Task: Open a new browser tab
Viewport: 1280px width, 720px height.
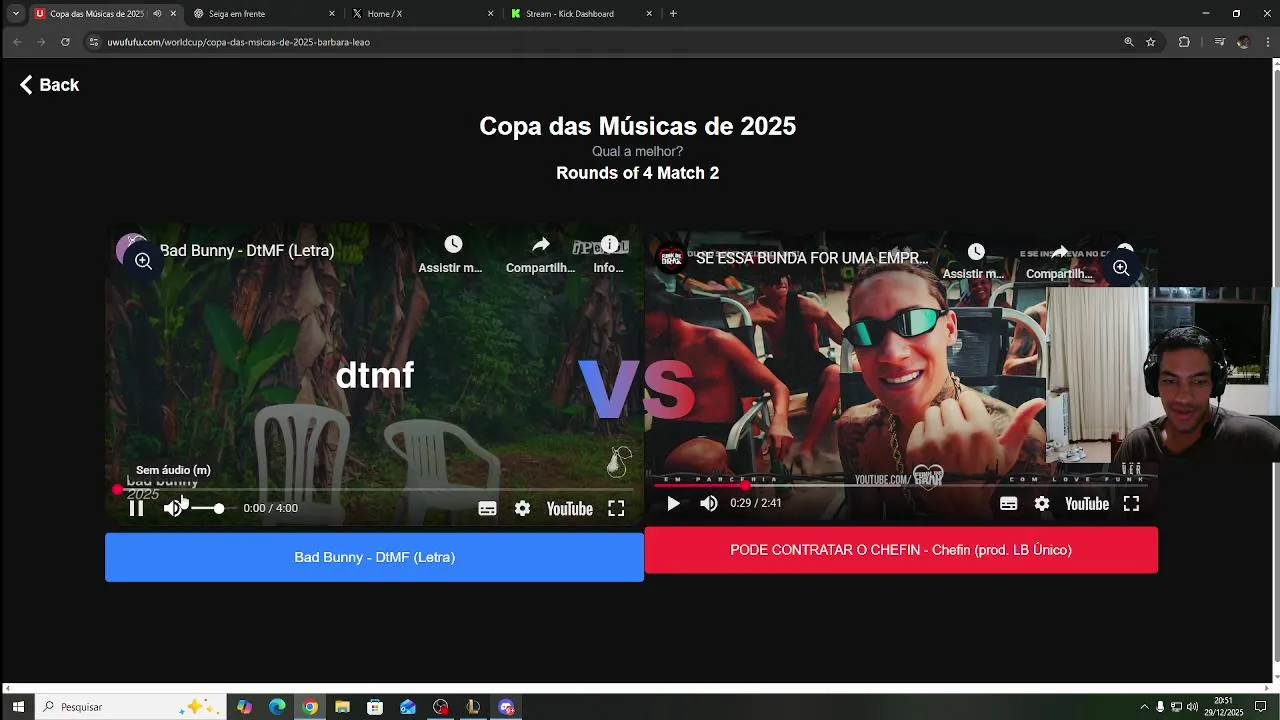Action: click(673, 14)
